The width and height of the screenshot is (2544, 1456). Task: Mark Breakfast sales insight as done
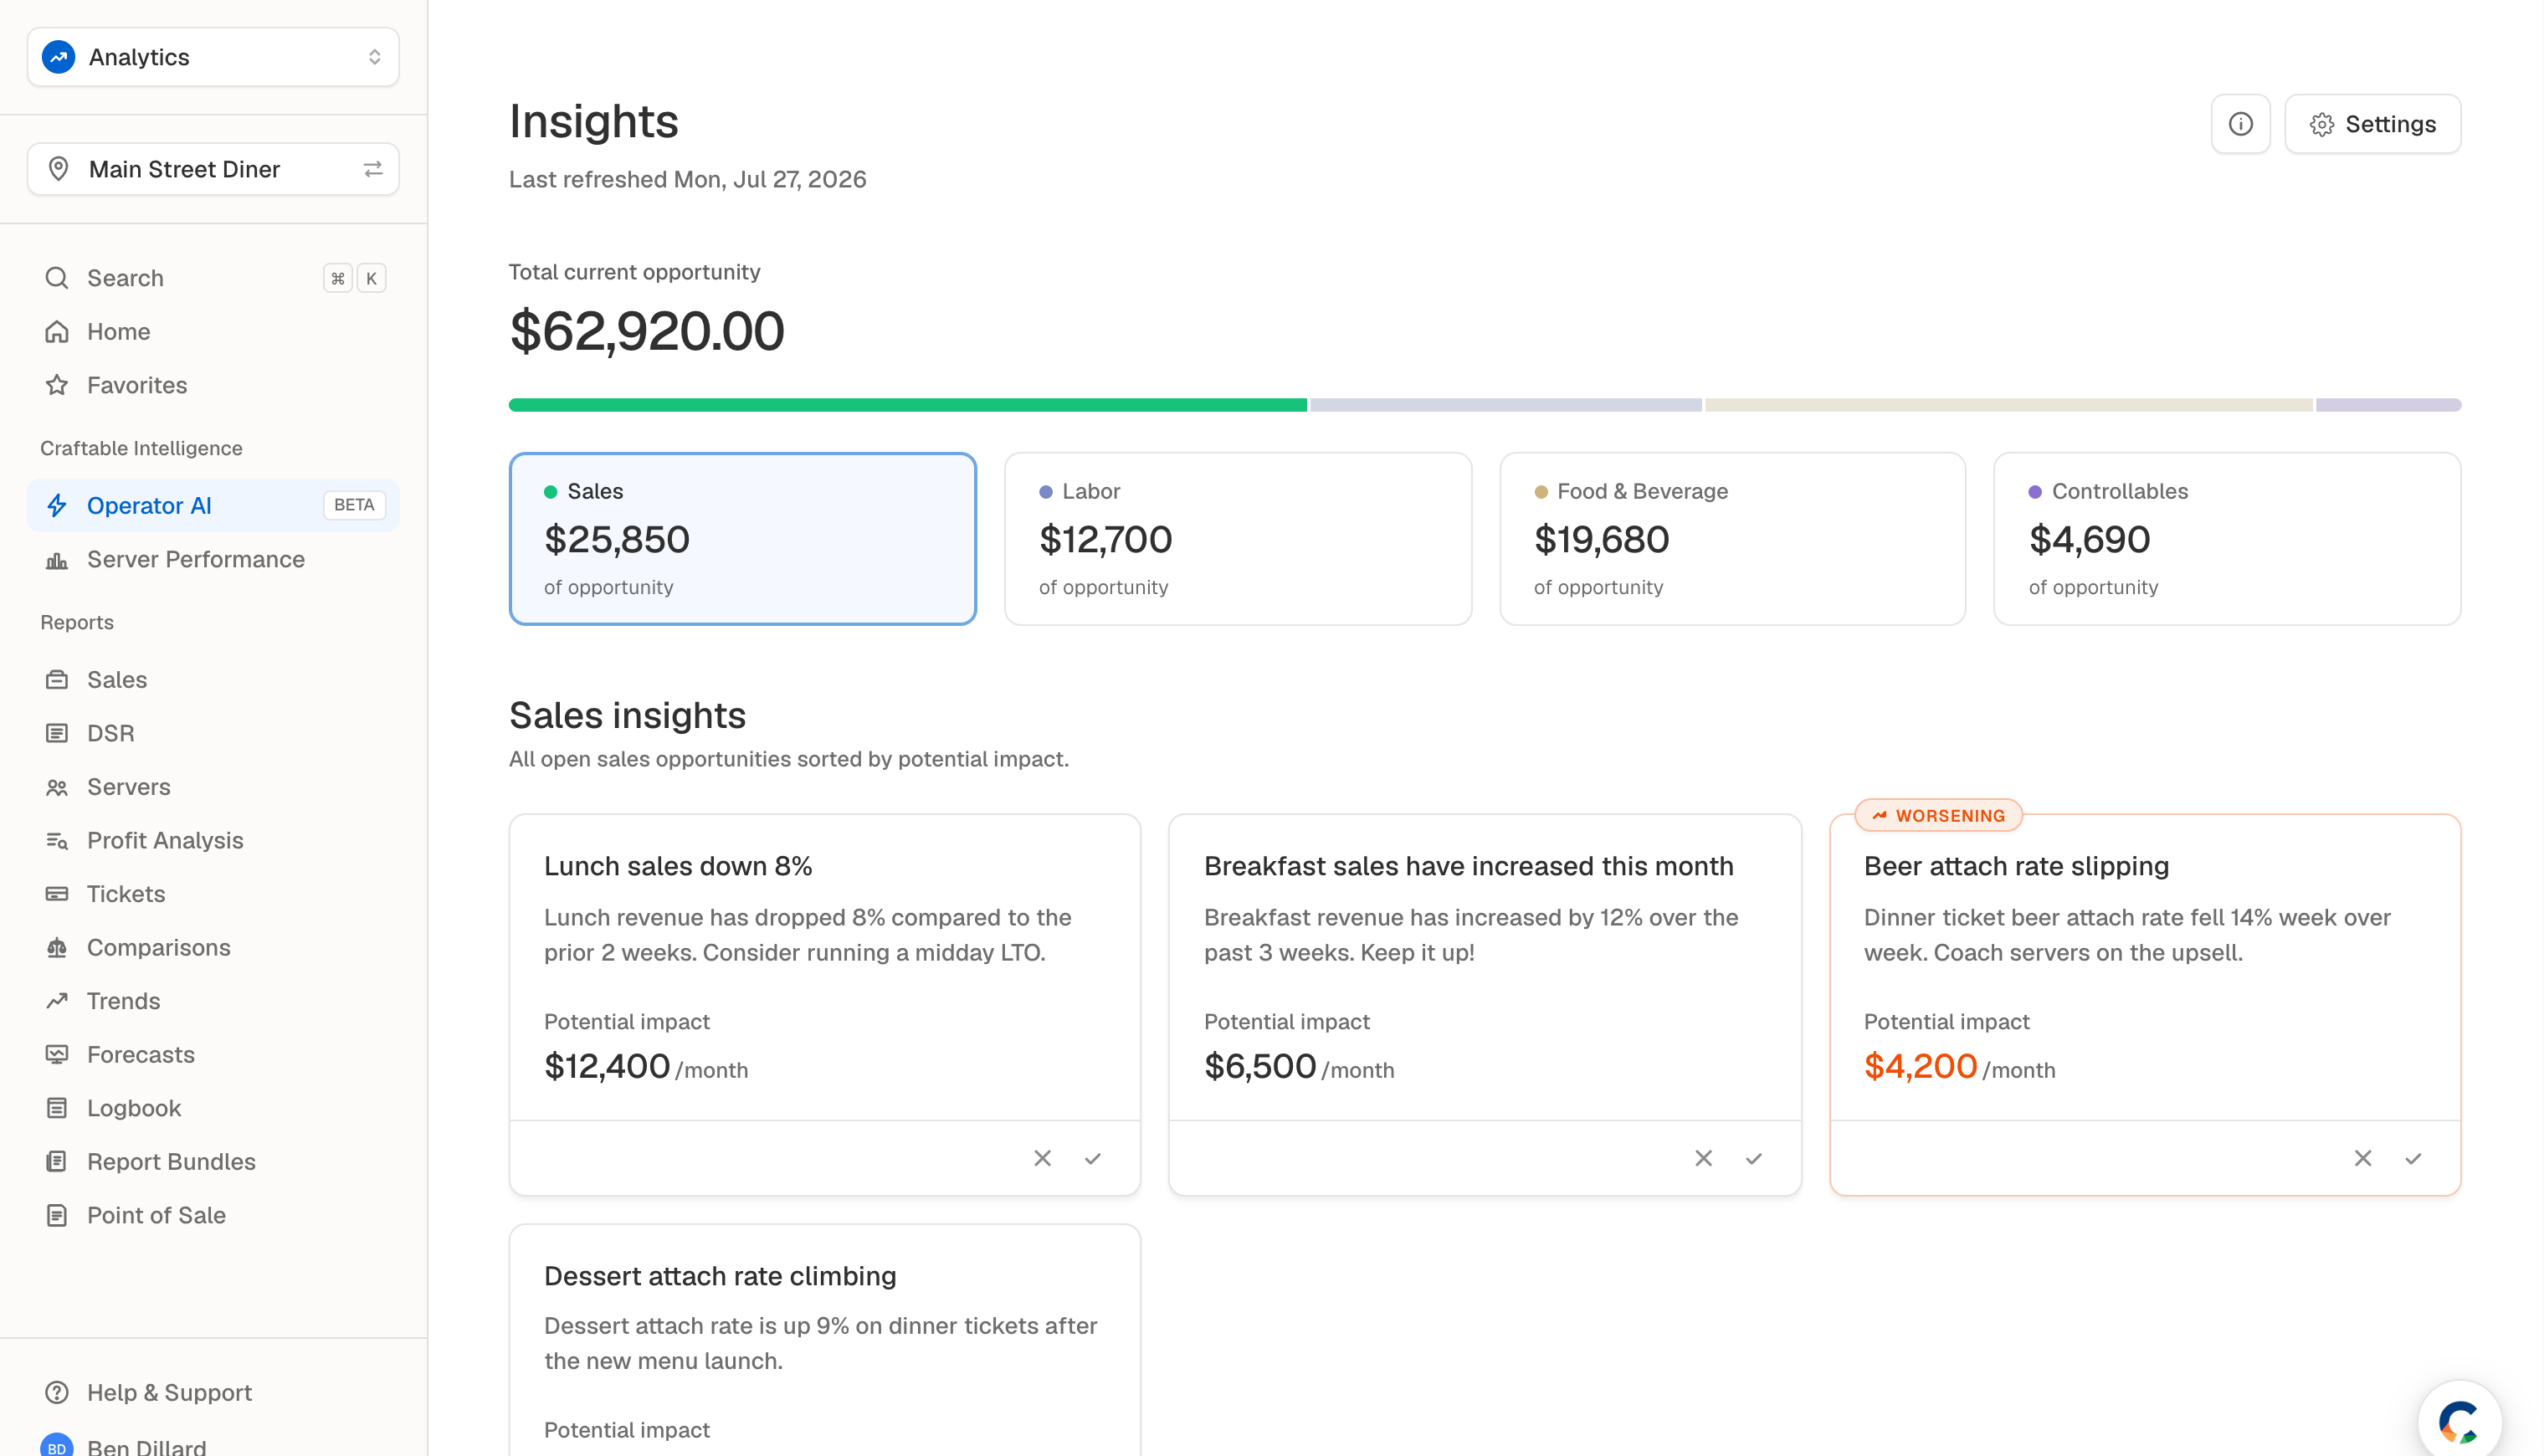(x=1754, y=1158)
